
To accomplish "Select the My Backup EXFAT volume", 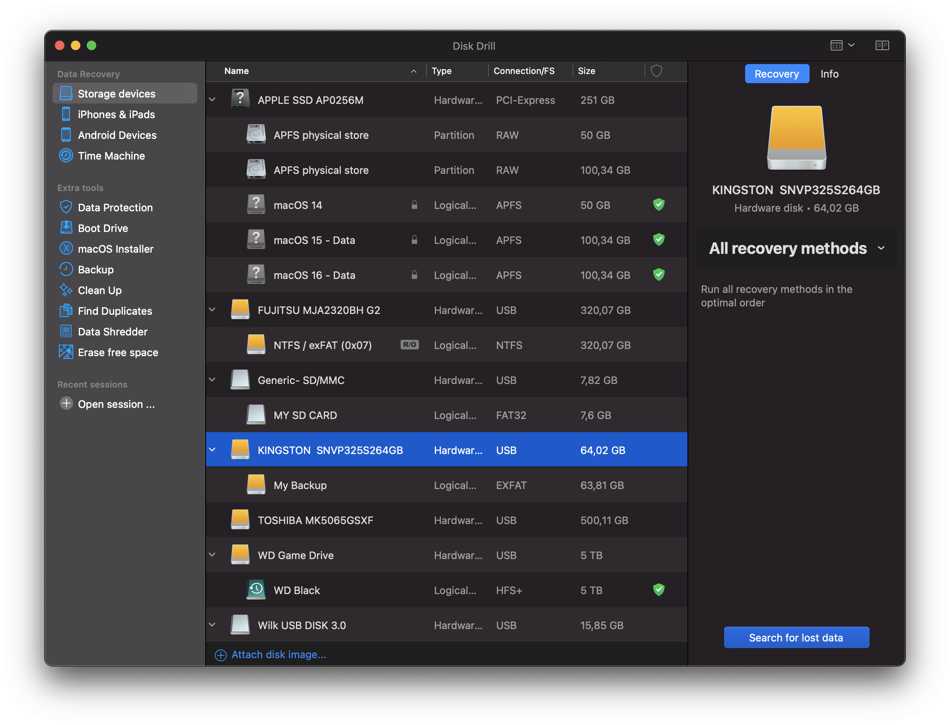I will point(447,485).
